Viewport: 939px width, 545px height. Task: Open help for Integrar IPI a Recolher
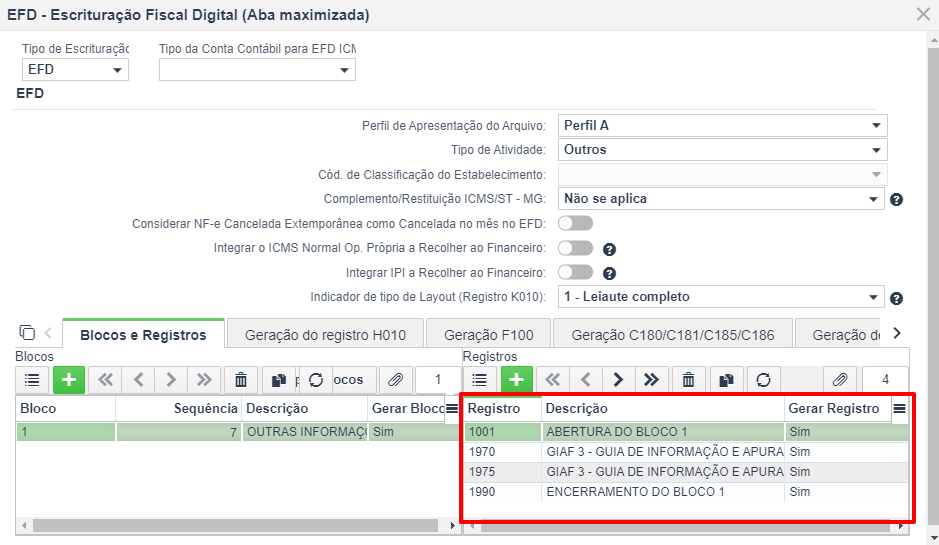609,274
